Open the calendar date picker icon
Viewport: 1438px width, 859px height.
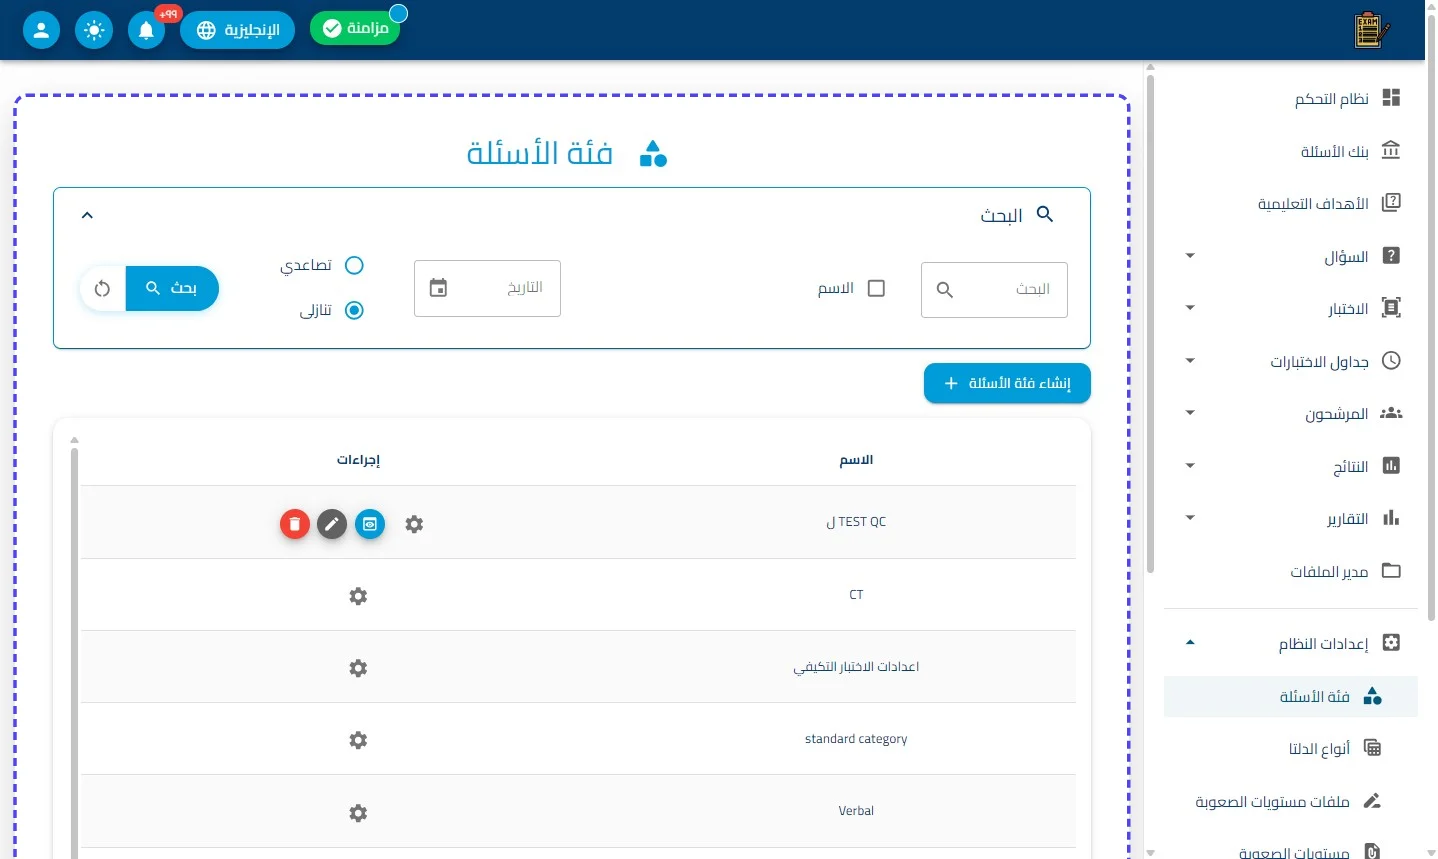438,288
